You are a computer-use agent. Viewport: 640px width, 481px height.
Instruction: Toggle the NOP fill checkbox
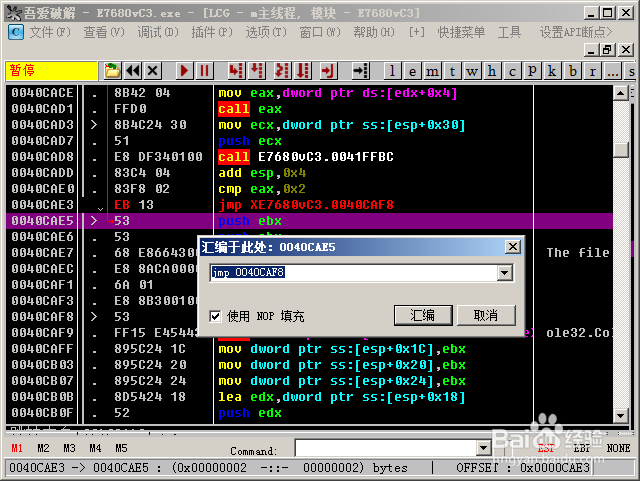coord(216,316)
